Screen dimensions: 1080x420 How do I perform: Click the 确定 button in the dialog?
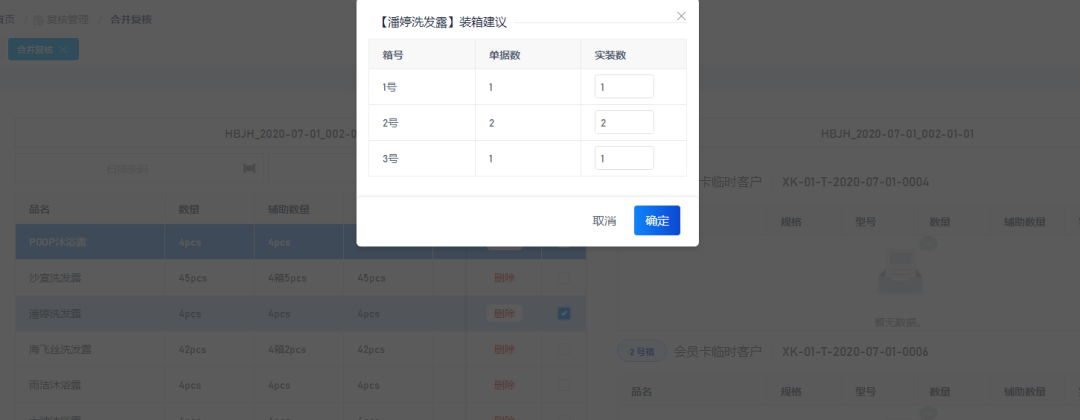click(x=657, y=221)
